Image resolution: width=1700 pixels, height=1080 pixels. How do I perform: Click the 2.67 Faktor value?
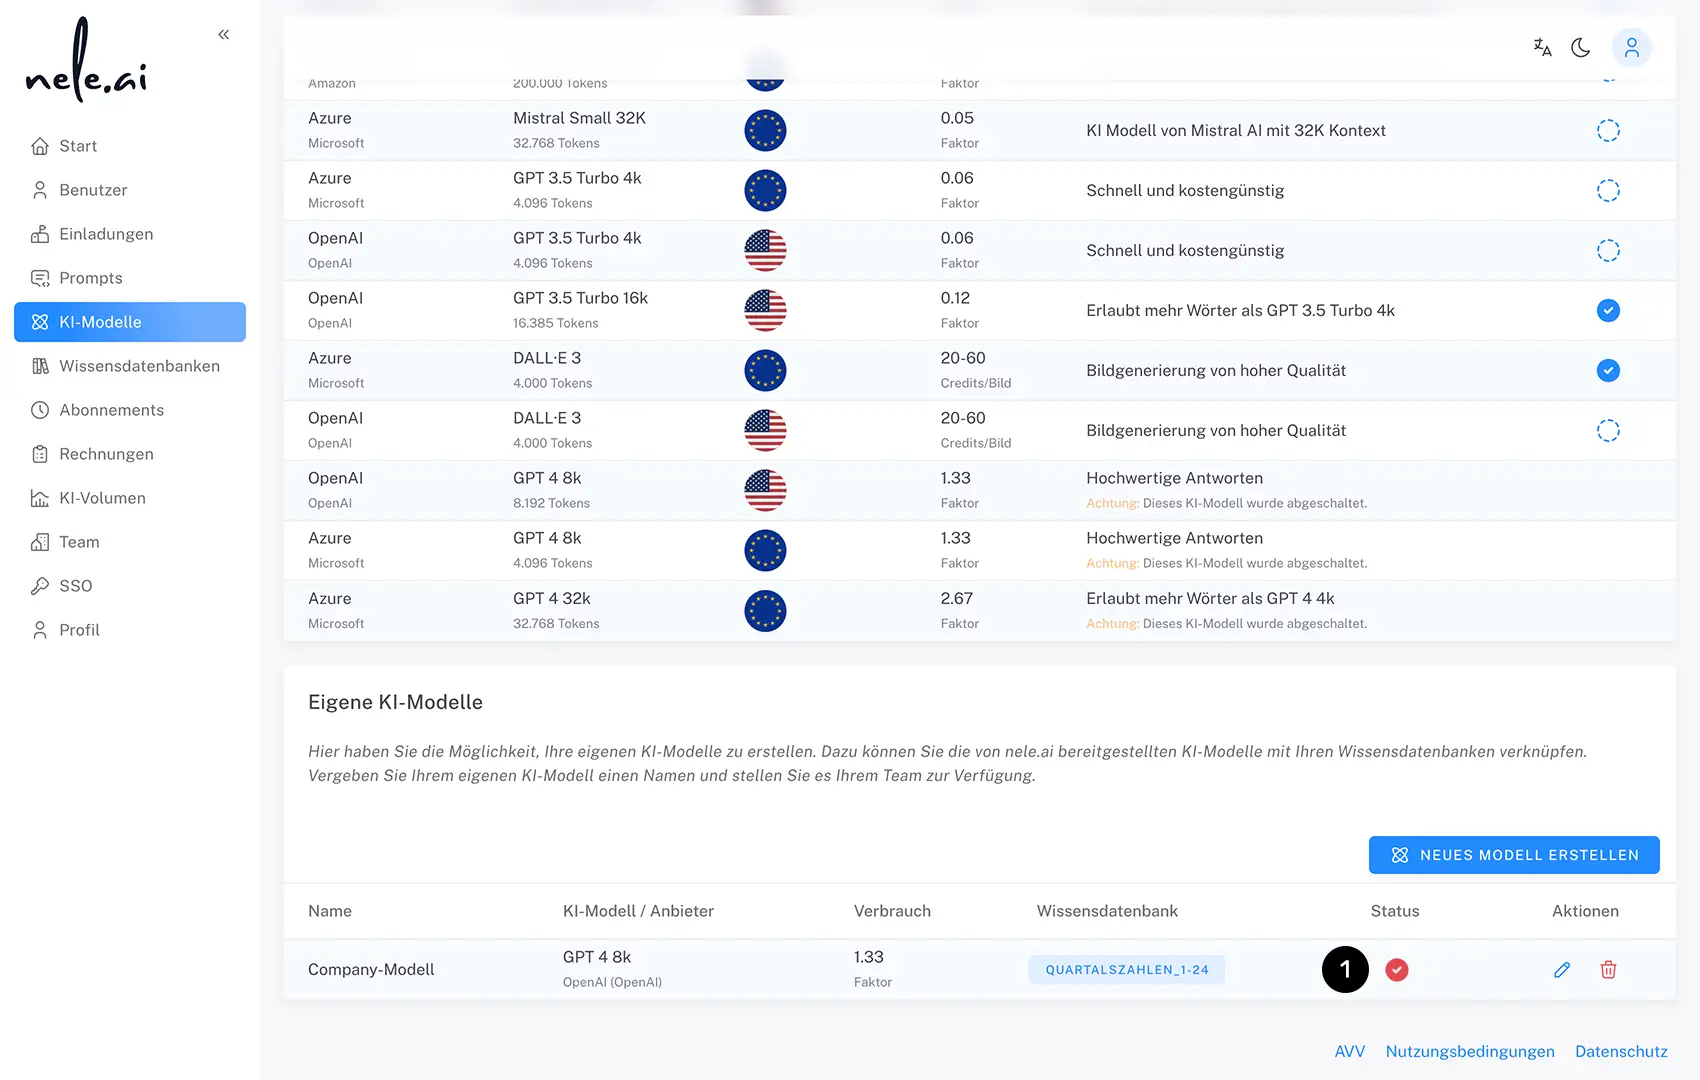coord(956,598)
